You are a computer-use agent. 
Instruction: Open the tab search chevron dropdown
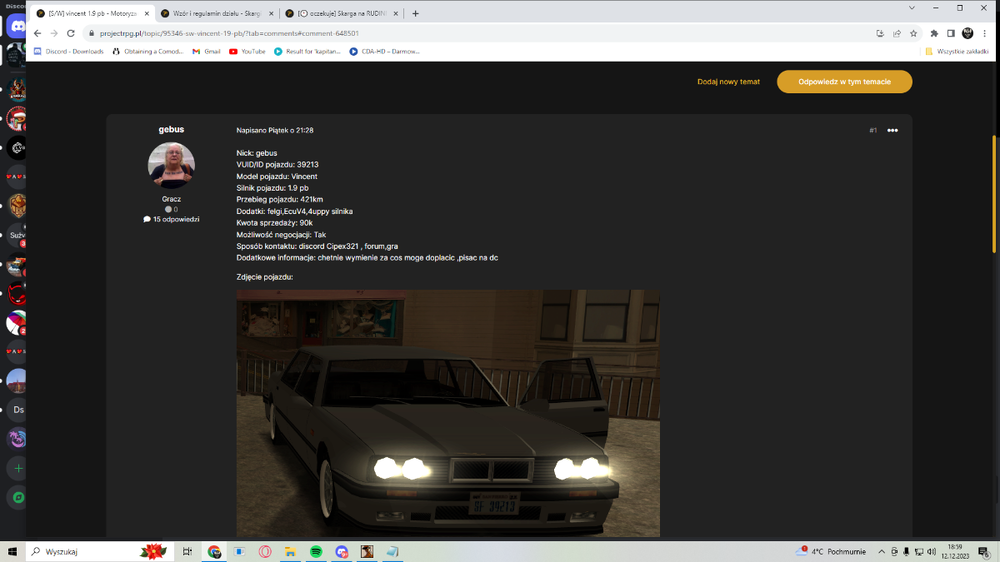911,8
